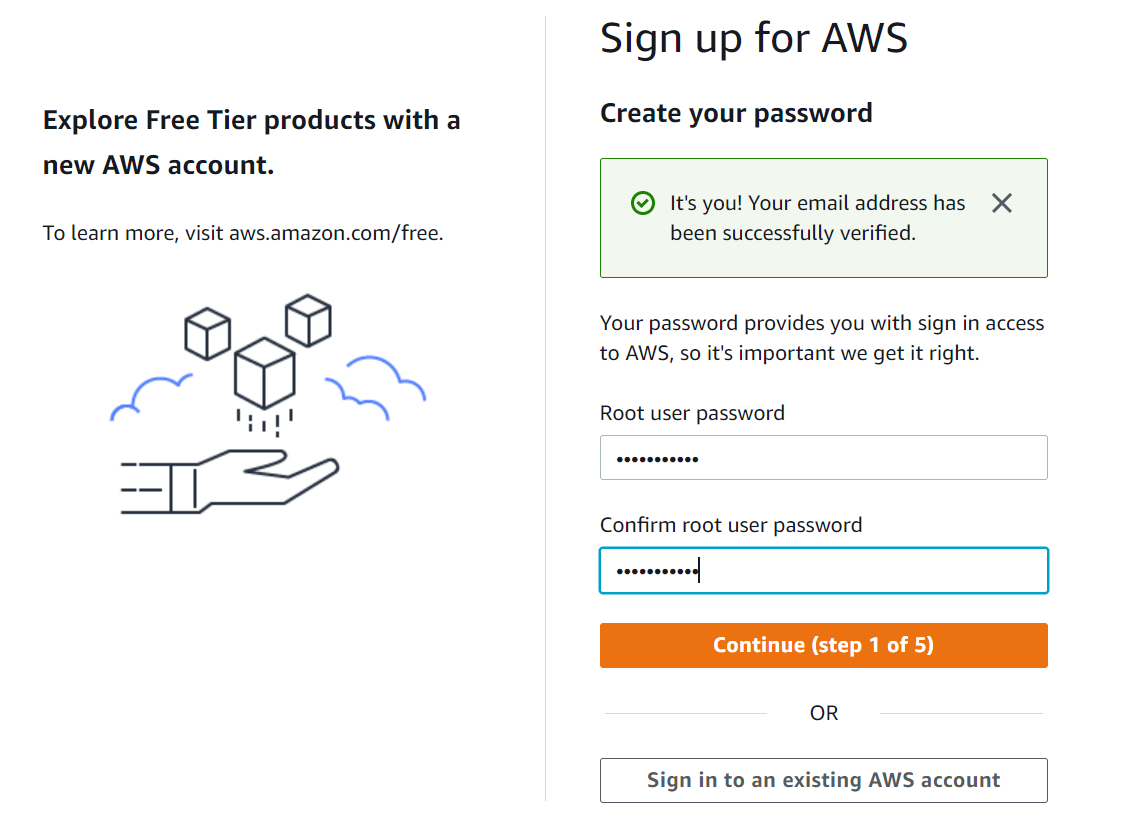The height and width of the screenshot is (830, 1127).
Task: Click the "Sign up for AWS" heading
Action: (753, 39)
